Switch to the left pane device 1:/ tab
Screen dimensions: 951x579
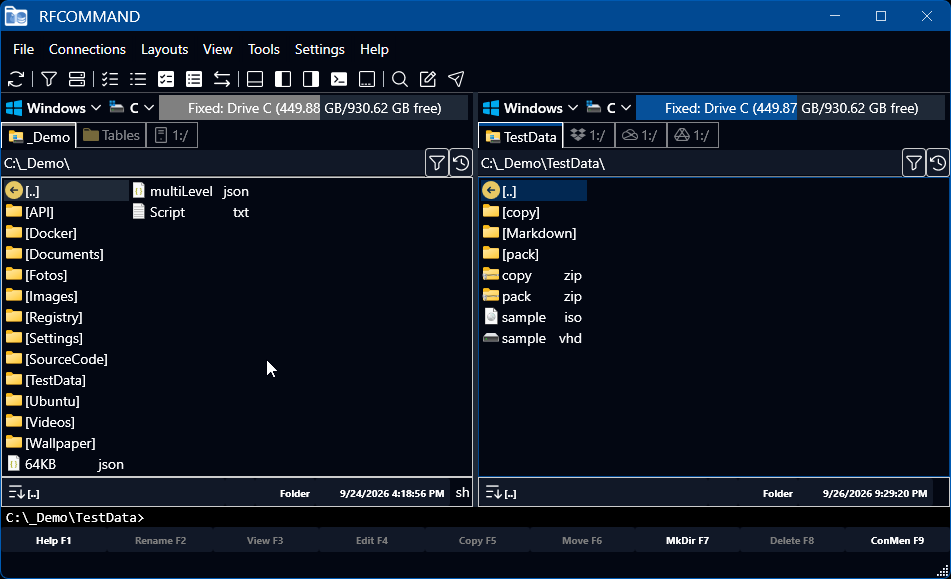coord(172,135)
